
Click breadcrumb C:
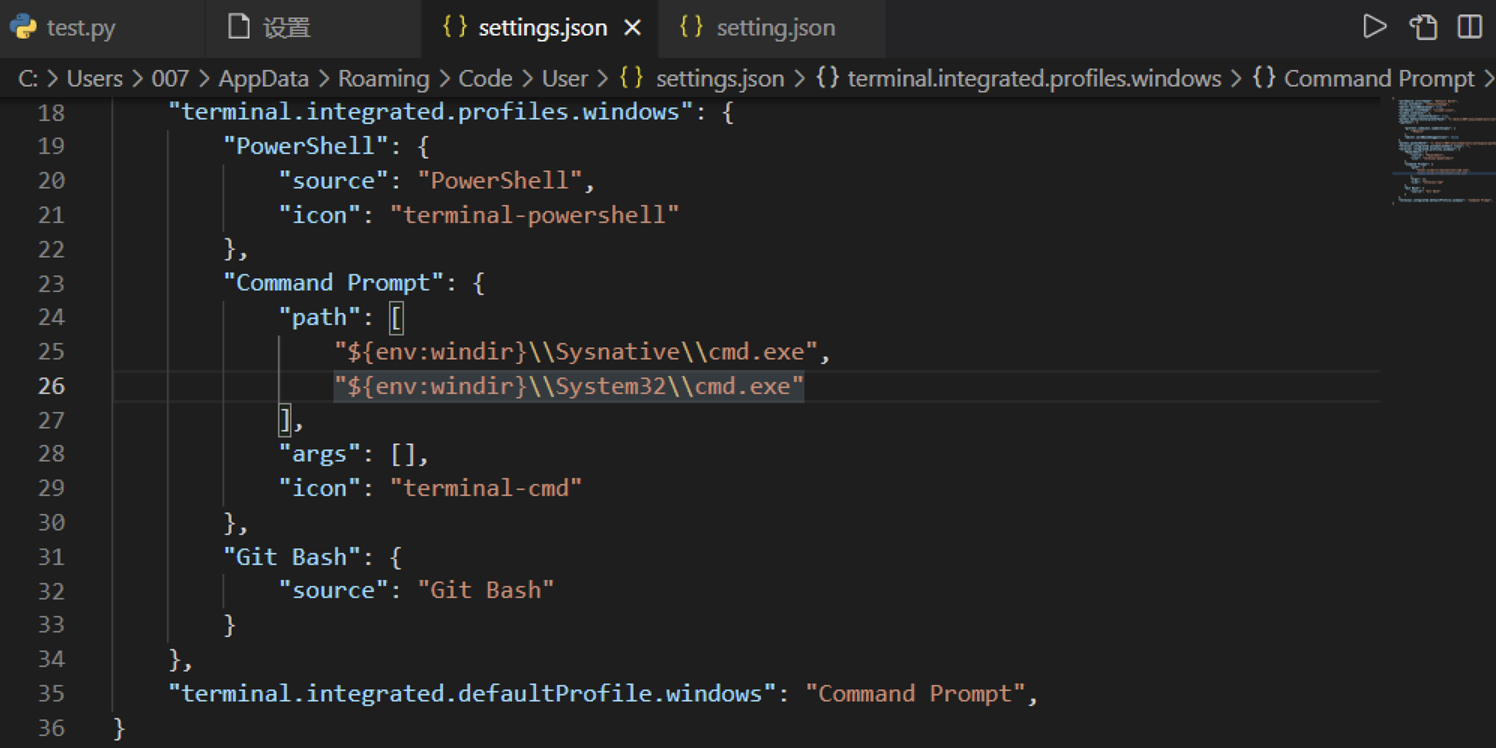(28, 78)
